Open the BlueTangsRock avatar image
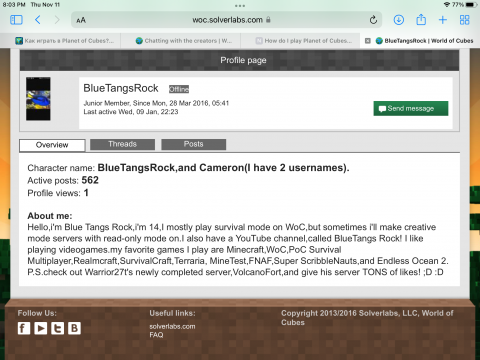Screen dimensions: 480x360 38,99
